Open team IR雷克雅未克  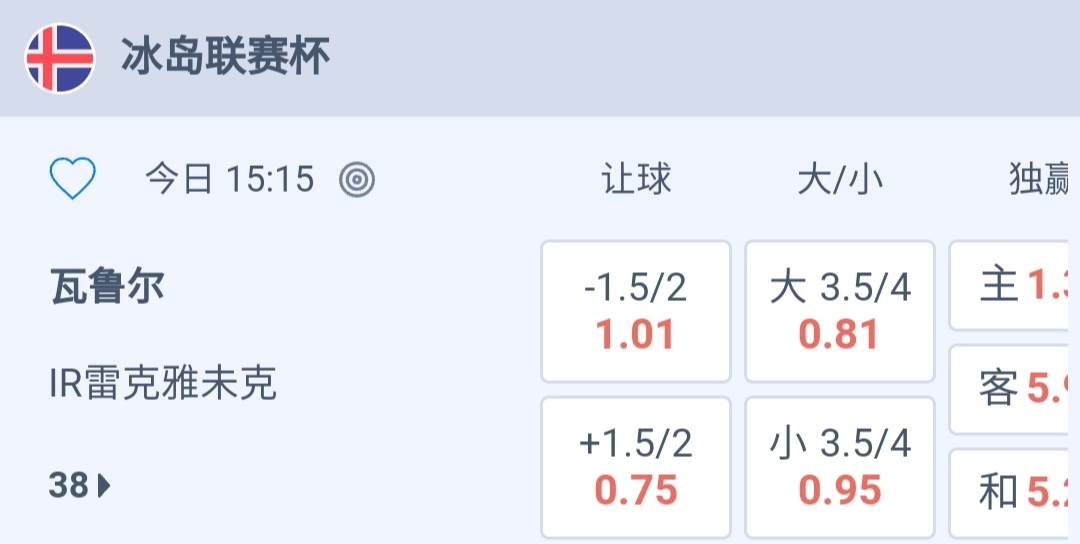[x=163, y=383]
